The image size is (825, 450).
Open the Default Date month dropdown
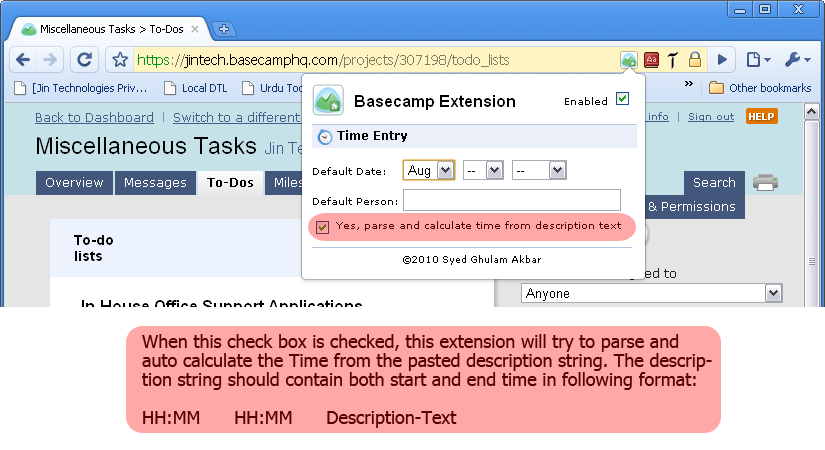click(x=429, y=171)
